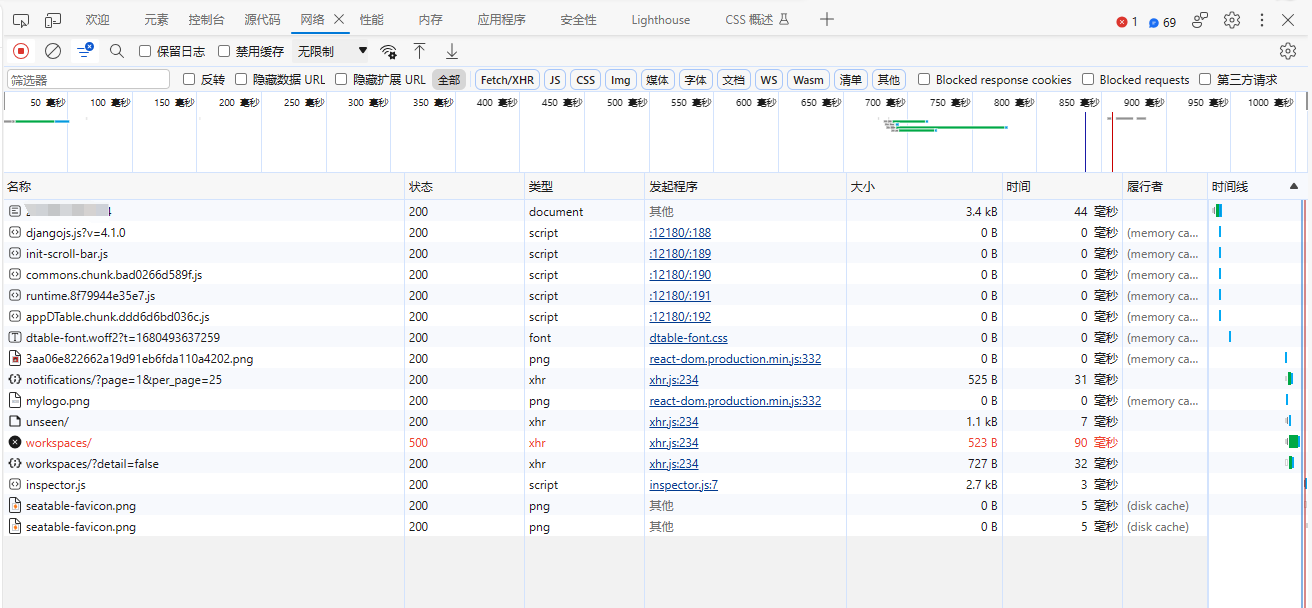
Task: Open the 性能 tab
Action: (371, 20)
